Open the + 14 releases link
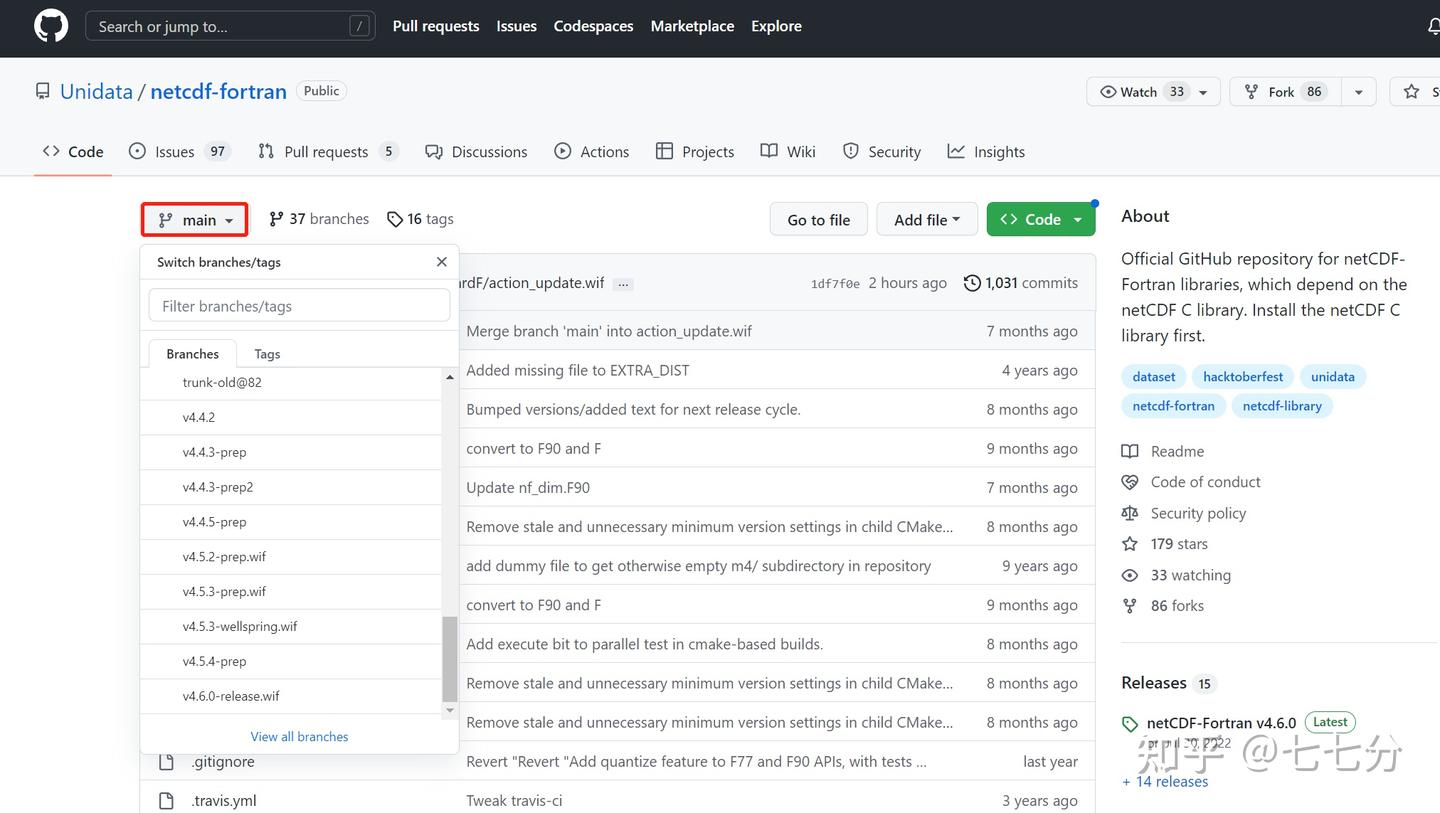This screenshot has width=1440, height=813. pyautogui.click(x=1165, y=782)
